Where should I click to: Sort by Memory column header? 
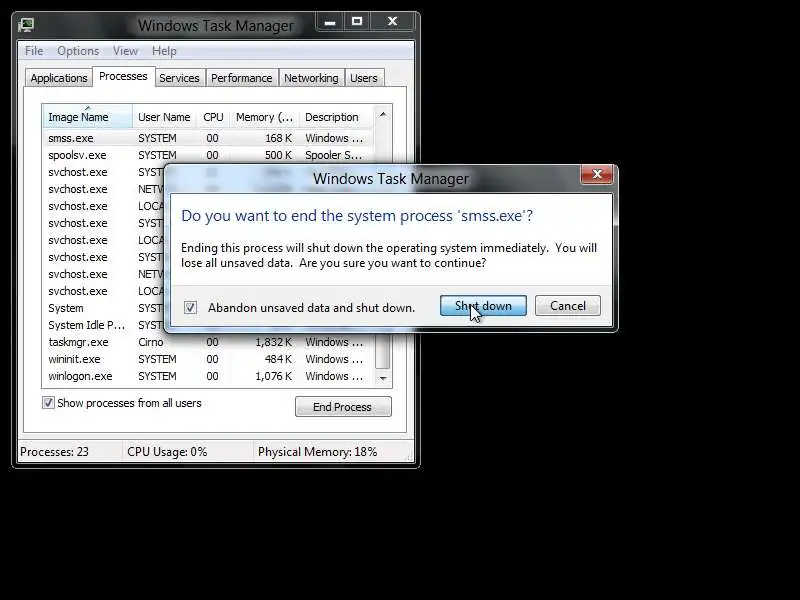tap(264, 117)
